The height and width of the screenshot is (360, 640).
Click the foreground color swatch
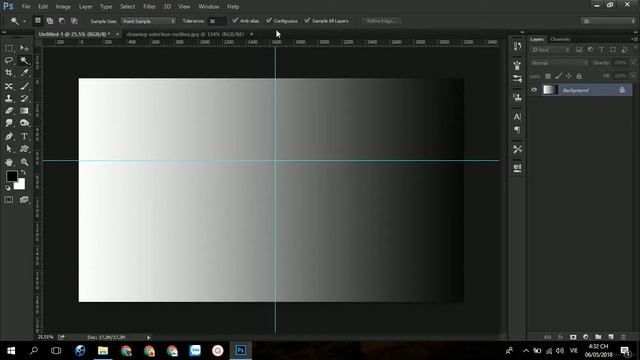point(11,176)
